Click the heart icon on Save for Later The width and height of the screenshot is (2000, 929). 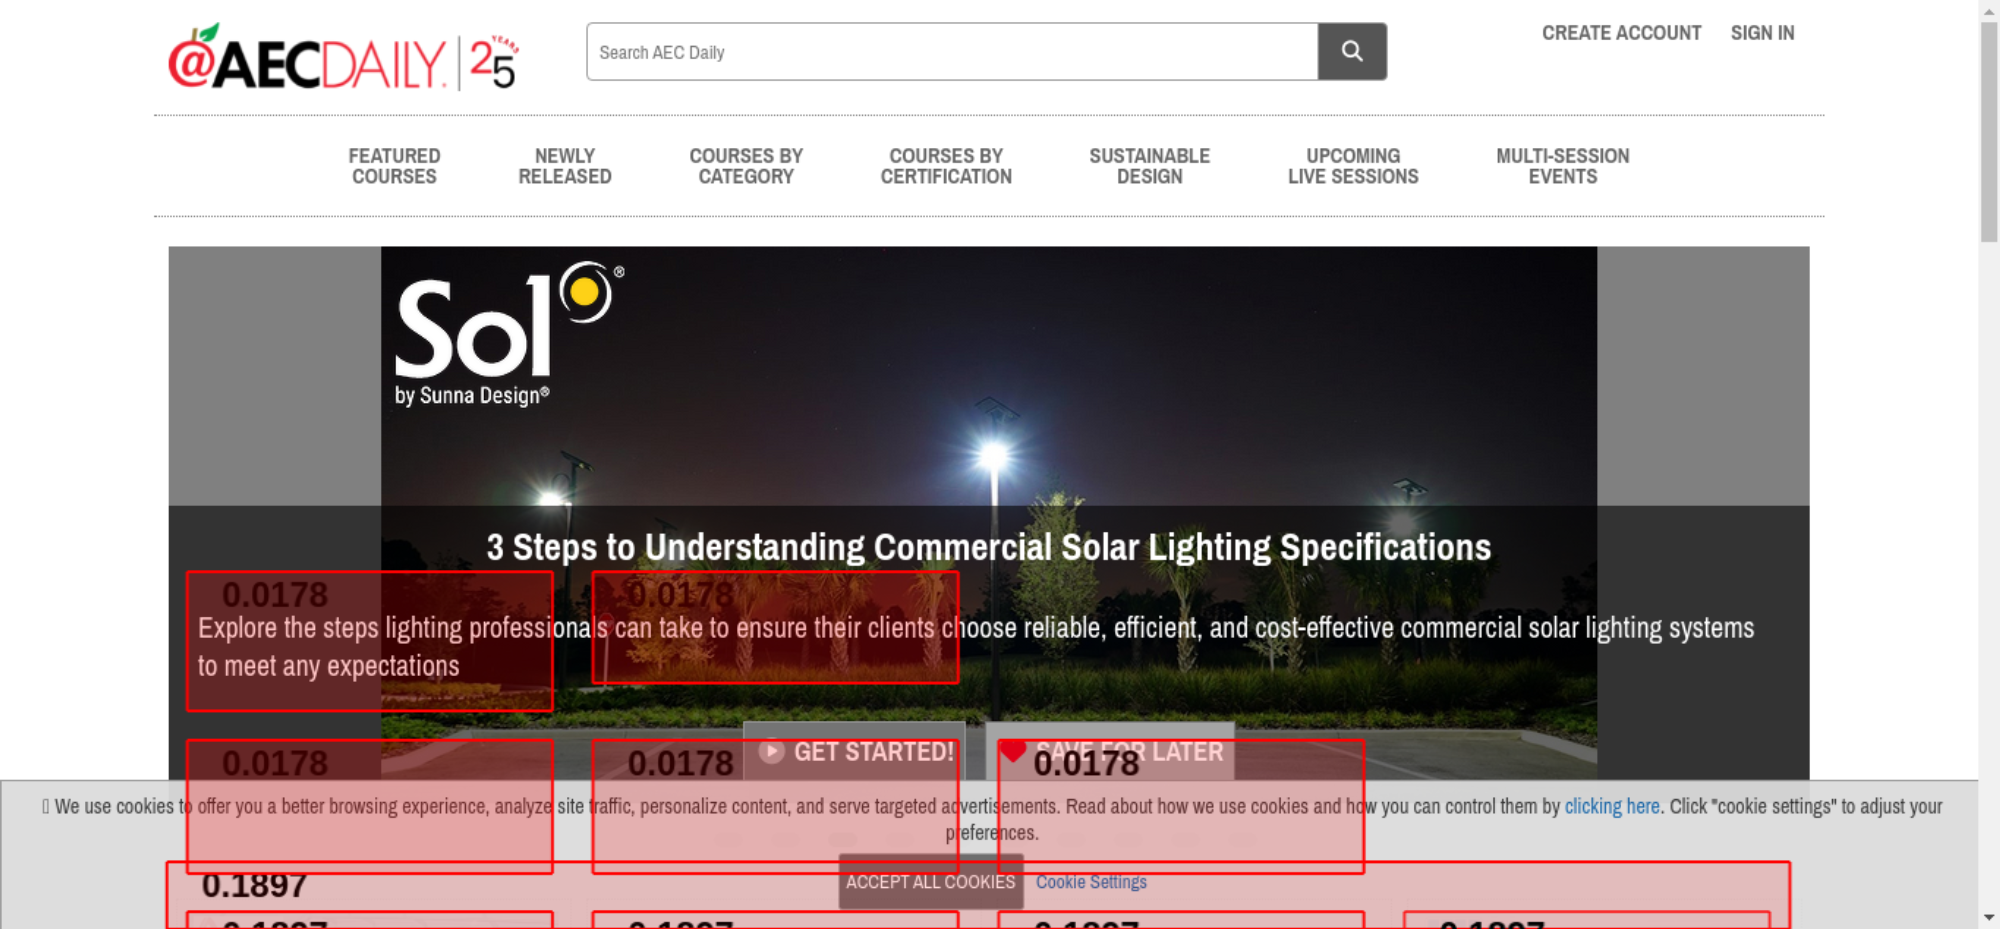point(1012,751)
